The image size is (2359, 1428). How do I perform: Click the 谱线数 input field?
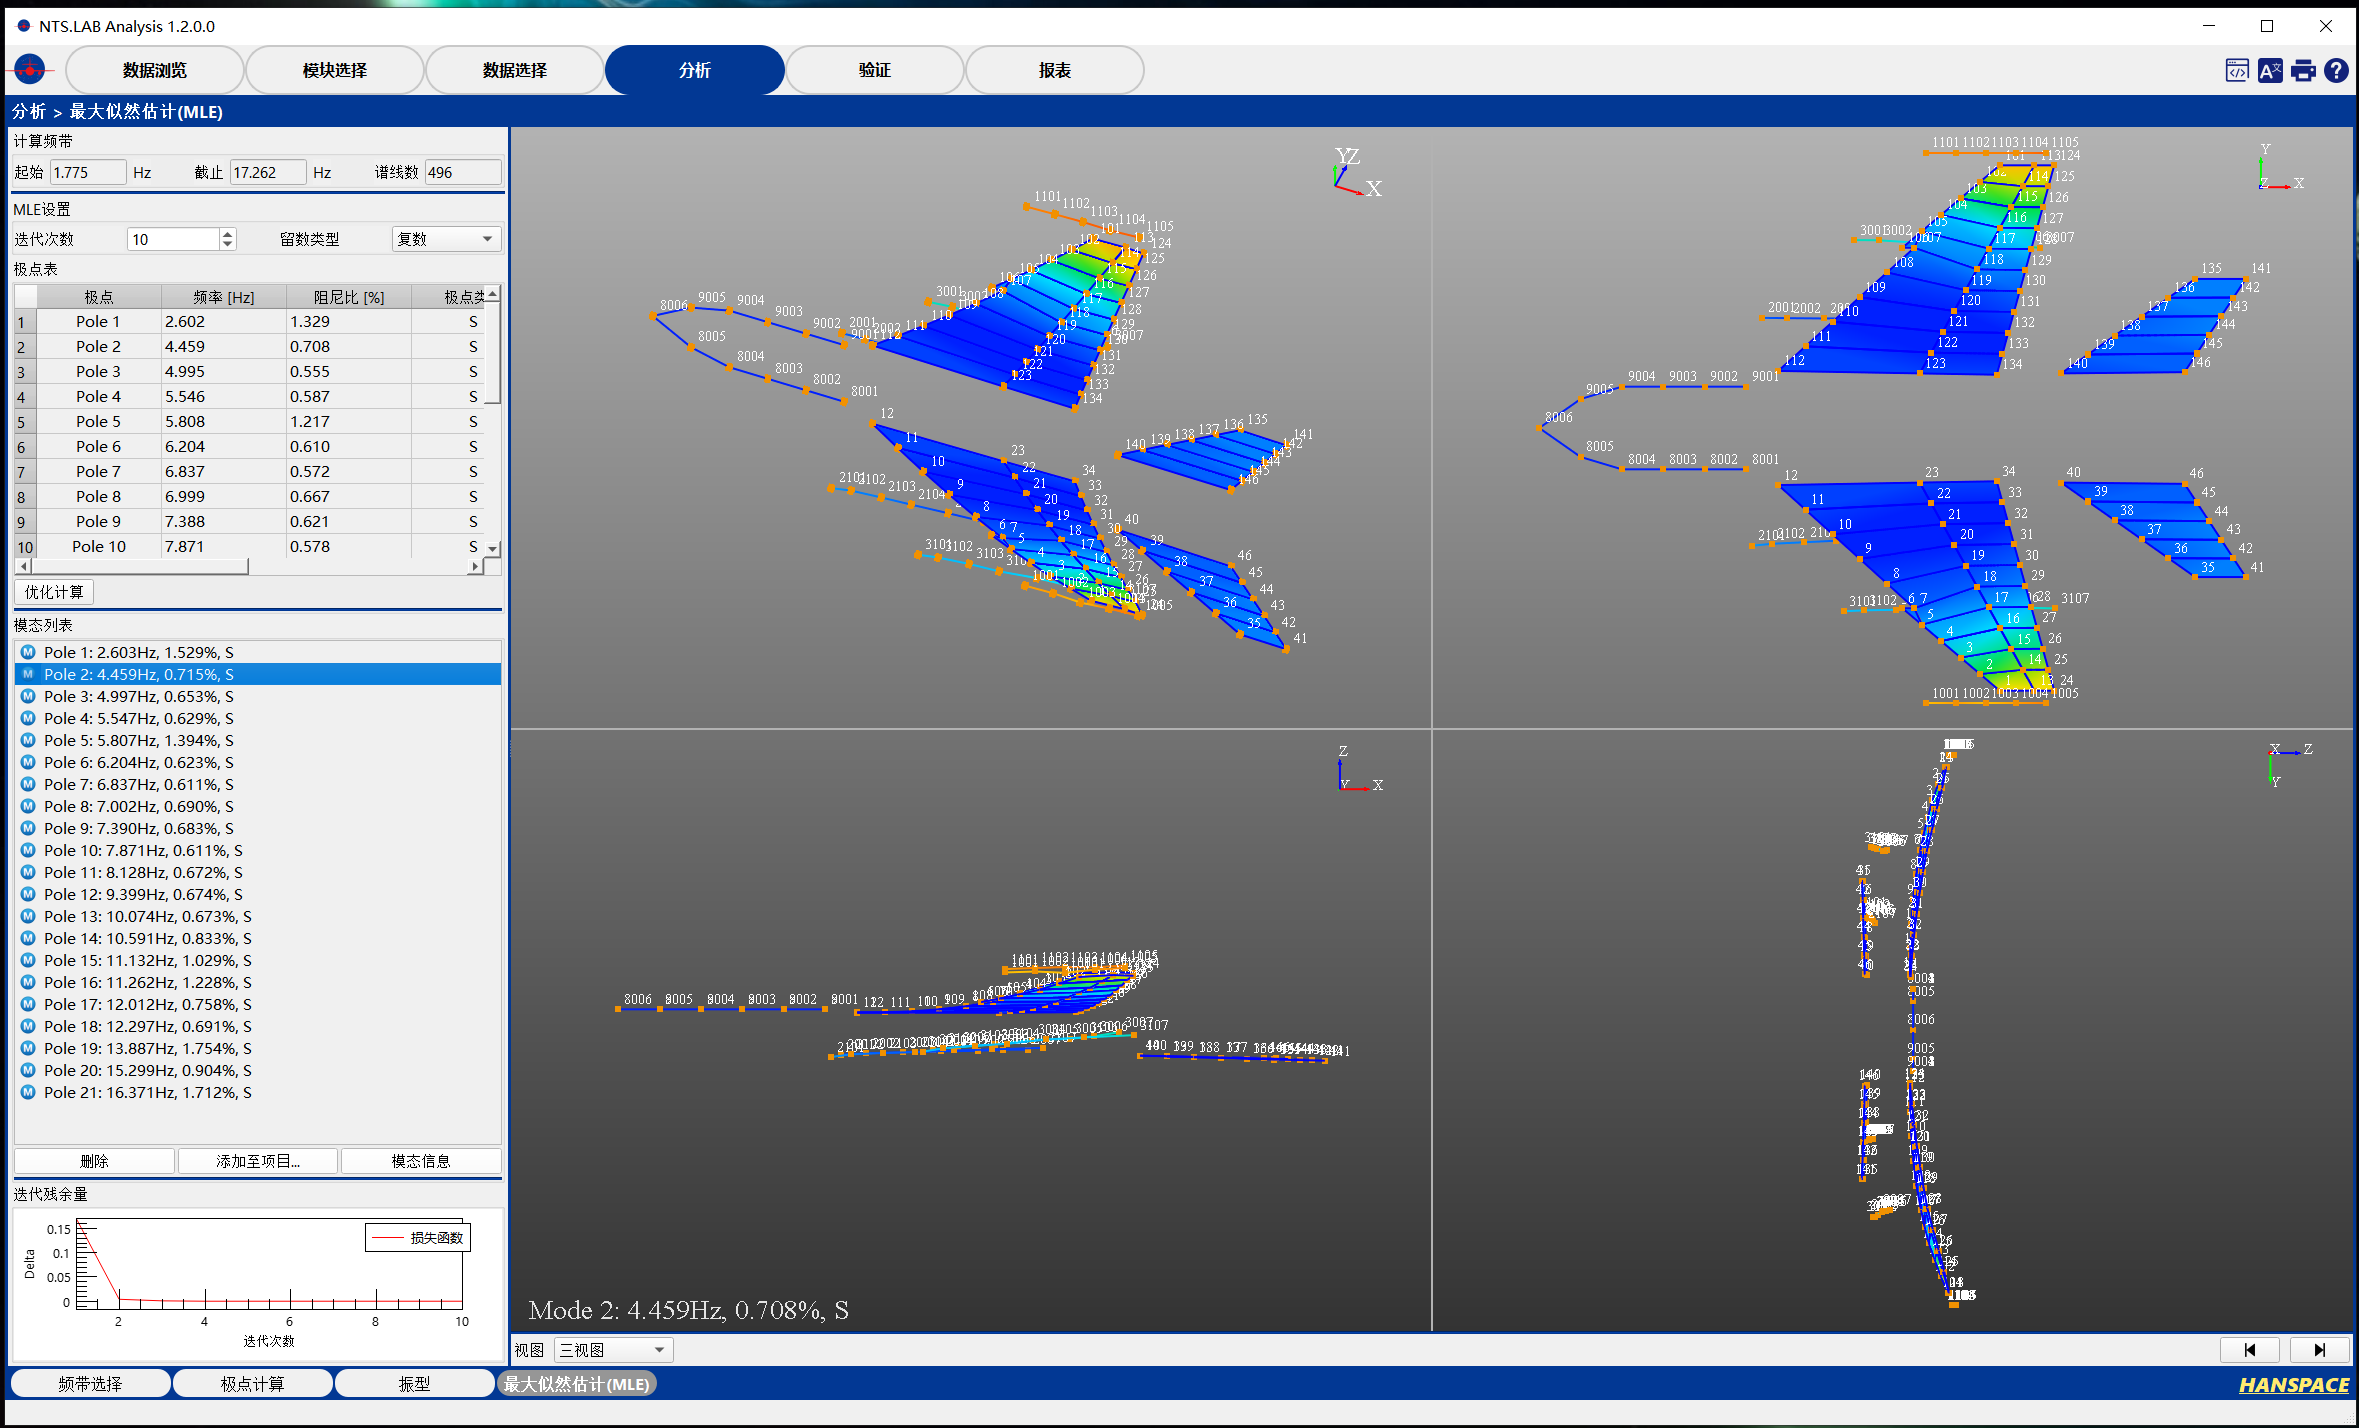point(463,172)
